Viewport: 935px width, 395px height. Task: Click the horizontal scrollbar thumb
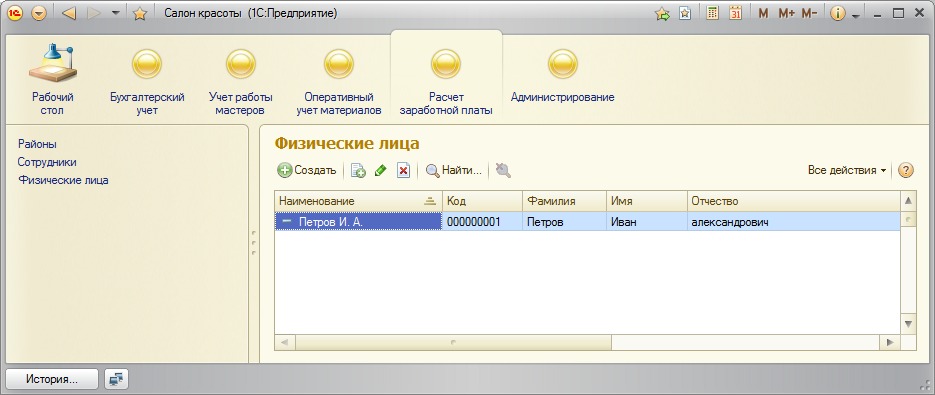[453, 342]
